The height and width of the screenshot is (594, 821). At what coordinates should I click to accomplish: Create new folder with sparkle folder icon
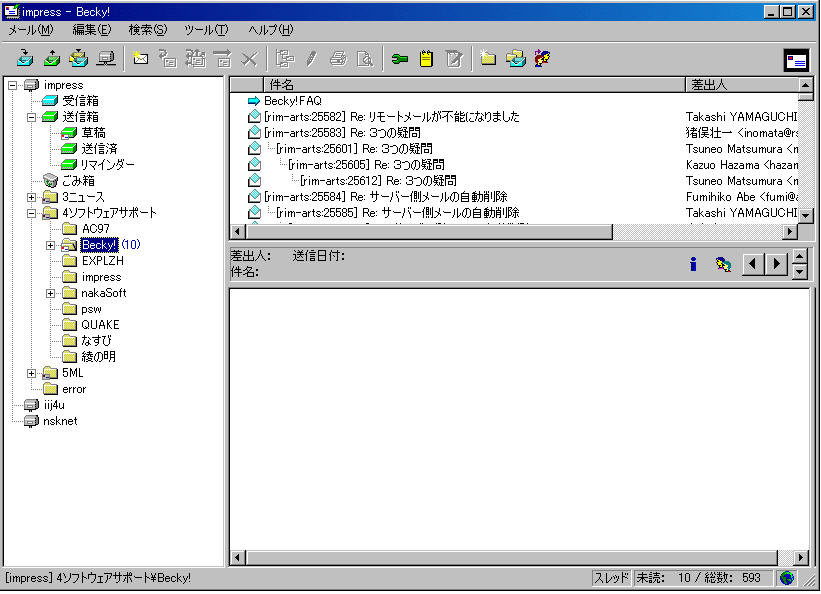click(x=488, y=58)
